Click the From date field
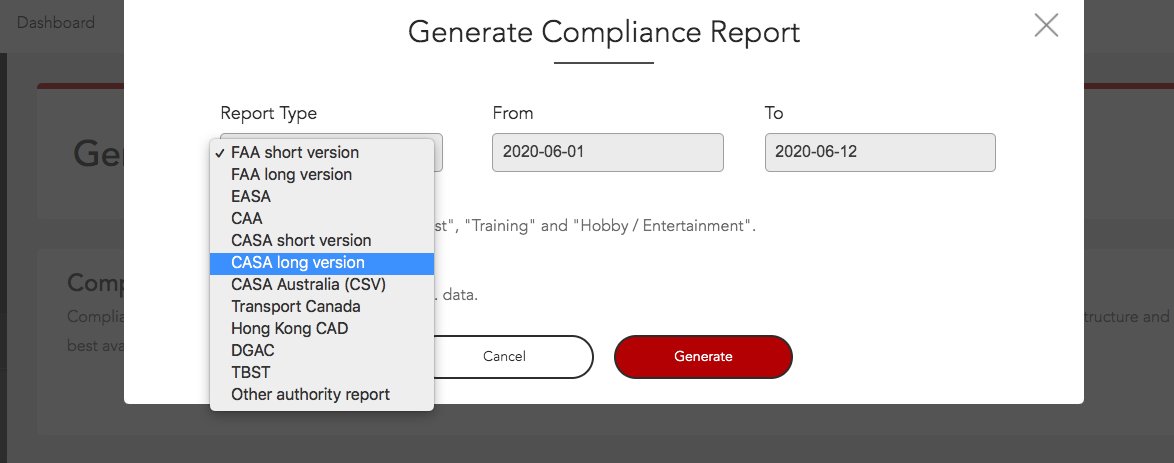The image size is (1174, 463). (x=608, y=152)
